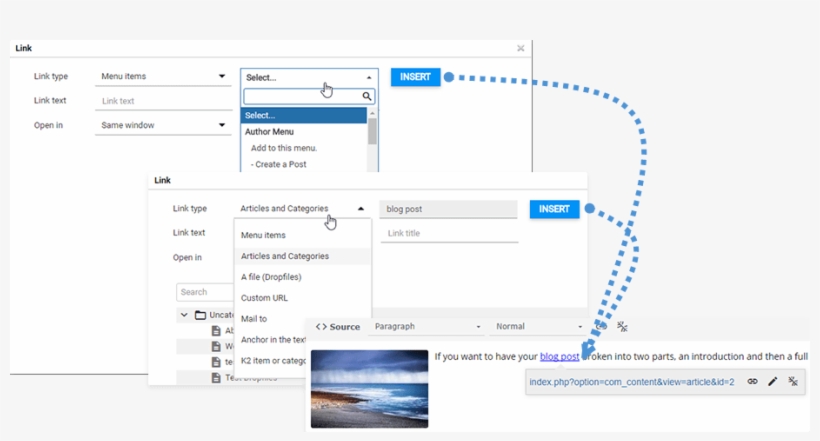820x441 pixels.
Task: Click the index.php article URL in popup
Action: tap(632, 382)
